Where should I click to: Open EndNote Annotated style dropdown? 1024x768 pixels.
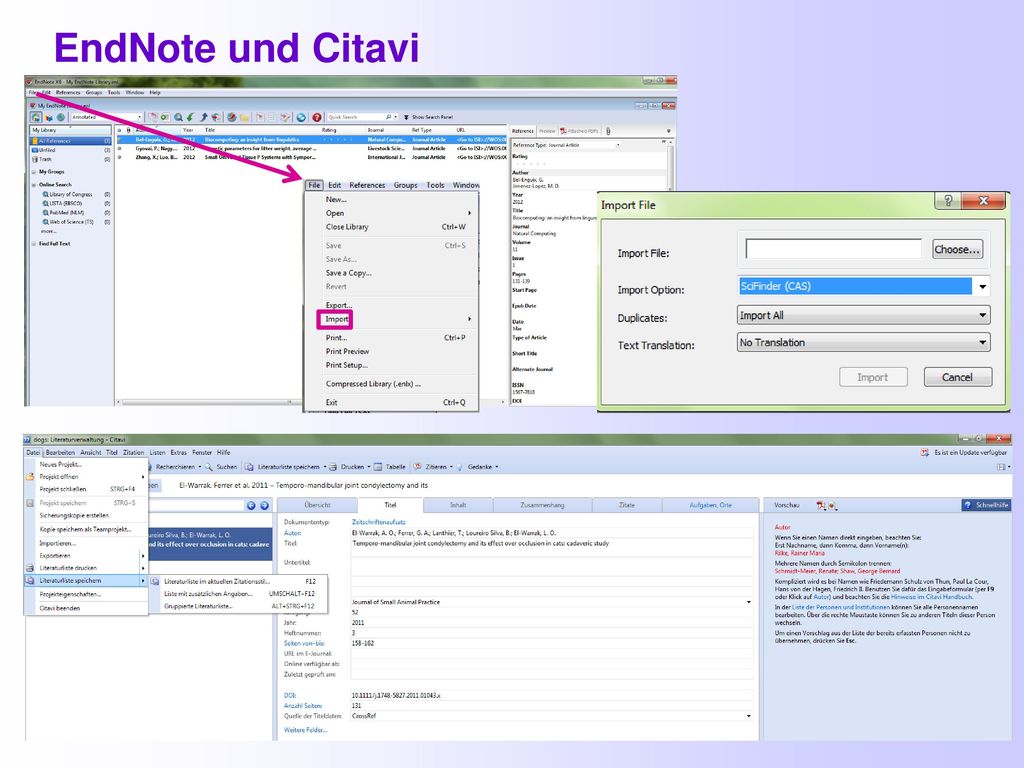[x=139, y=117]
